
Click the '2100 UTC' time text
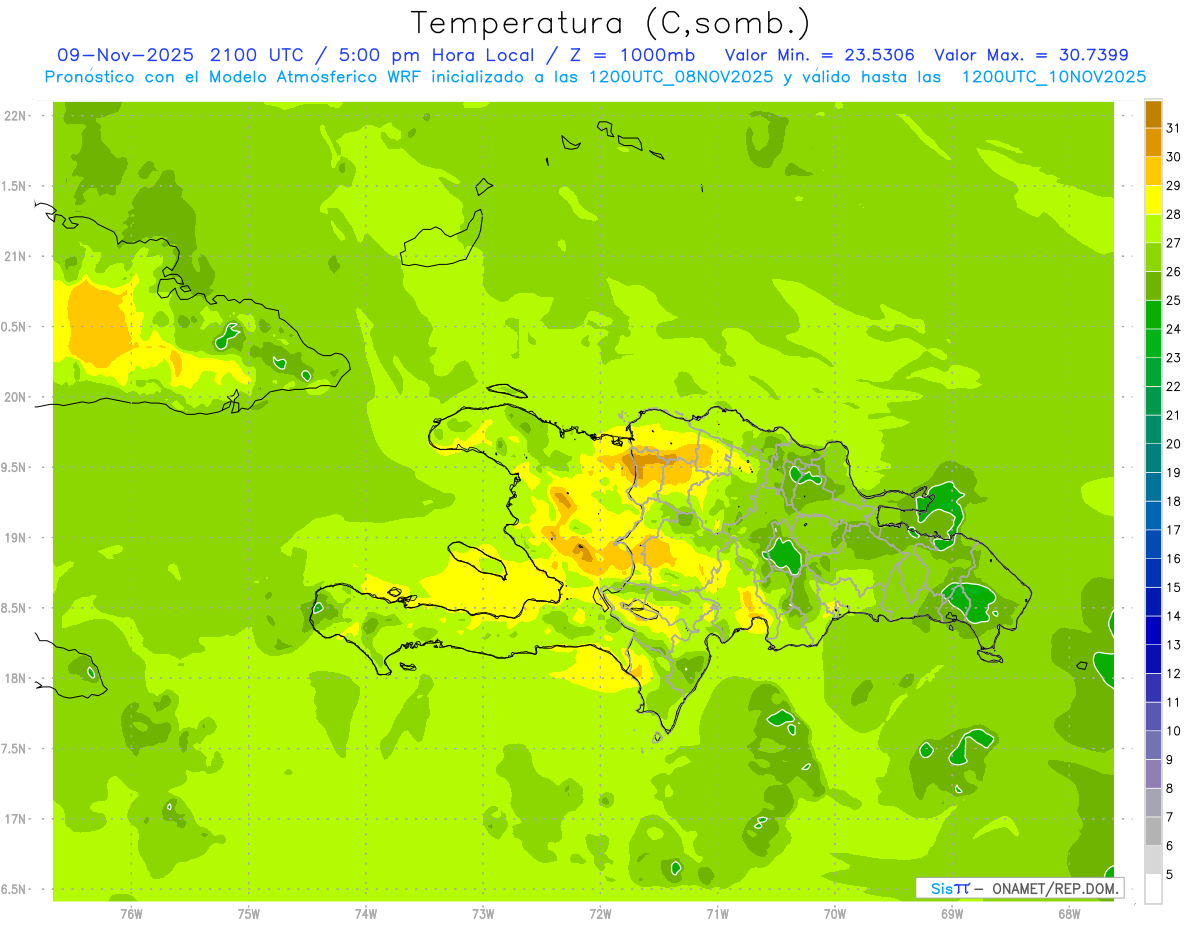(x=257, y=55)
